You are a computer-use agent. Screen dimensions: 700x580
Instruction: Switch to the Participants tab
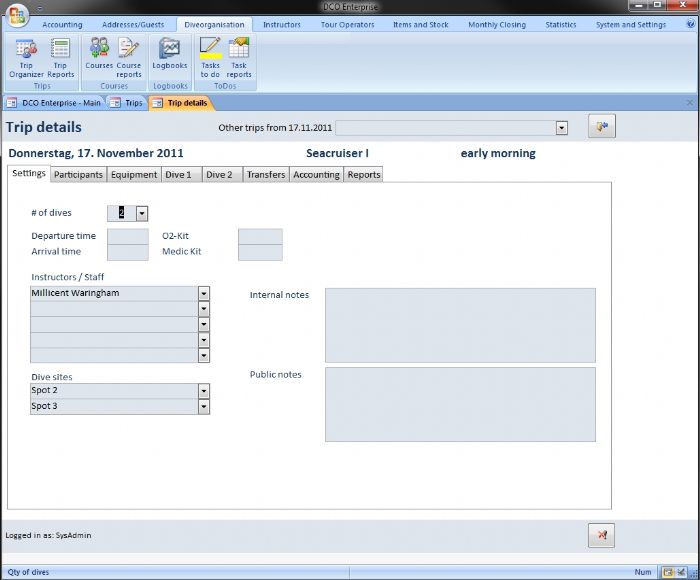pos(78,175)
